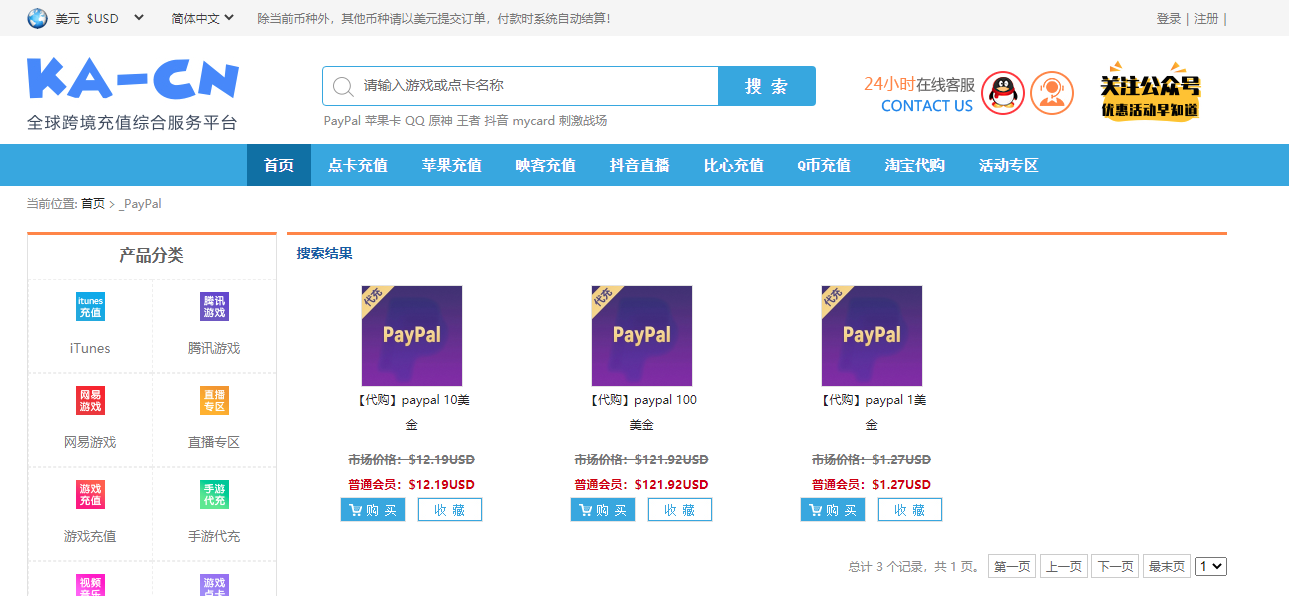Open the 腾讯游戏 category icon
1289x596 pixels.
214,307
